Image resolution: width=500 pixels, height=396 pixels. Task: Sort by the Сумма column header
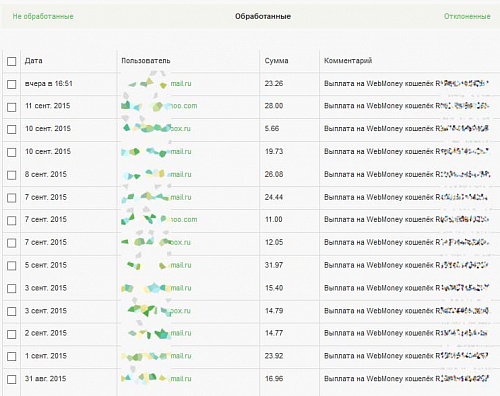pyautogui.click(x=276, y=61)
